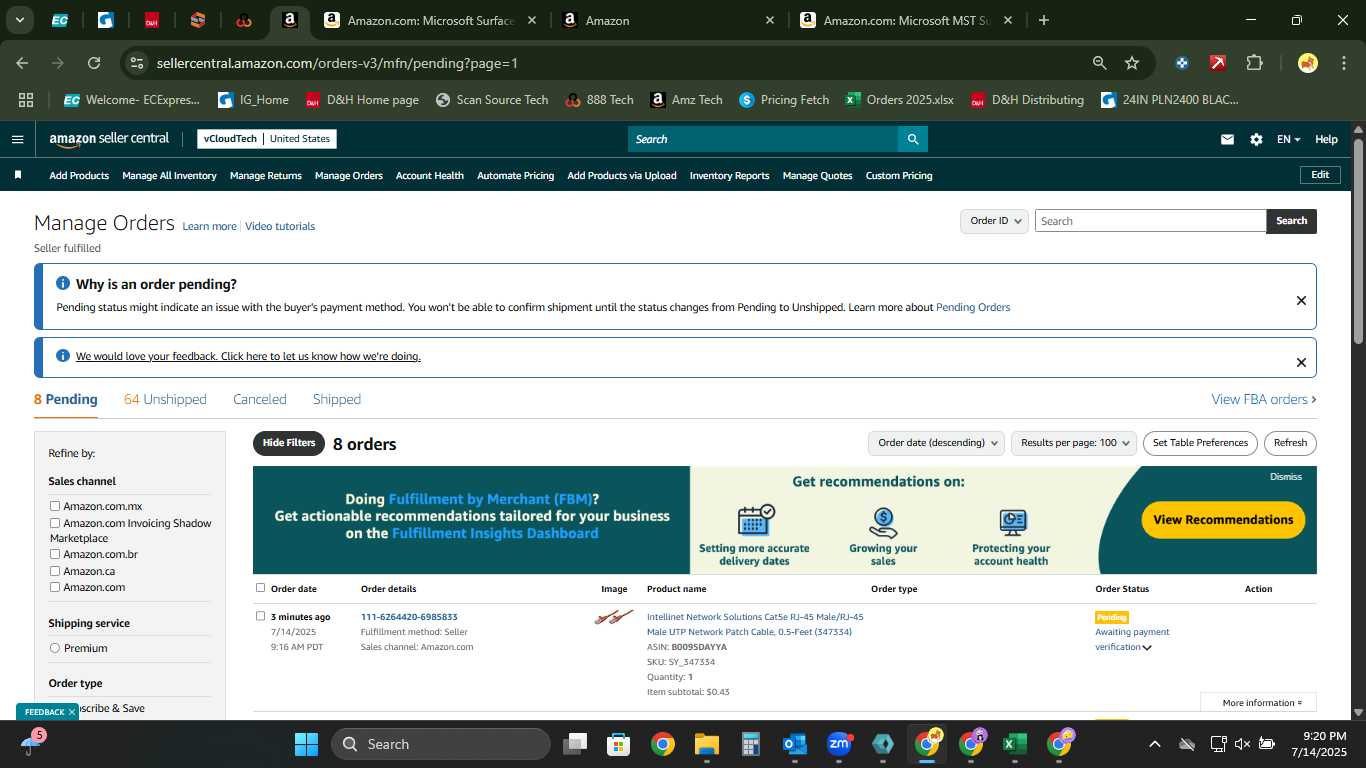Viewport: 1366px width, 768px height.
Task: Click the site information icon in the address bar
Action: tap(138, 63)
